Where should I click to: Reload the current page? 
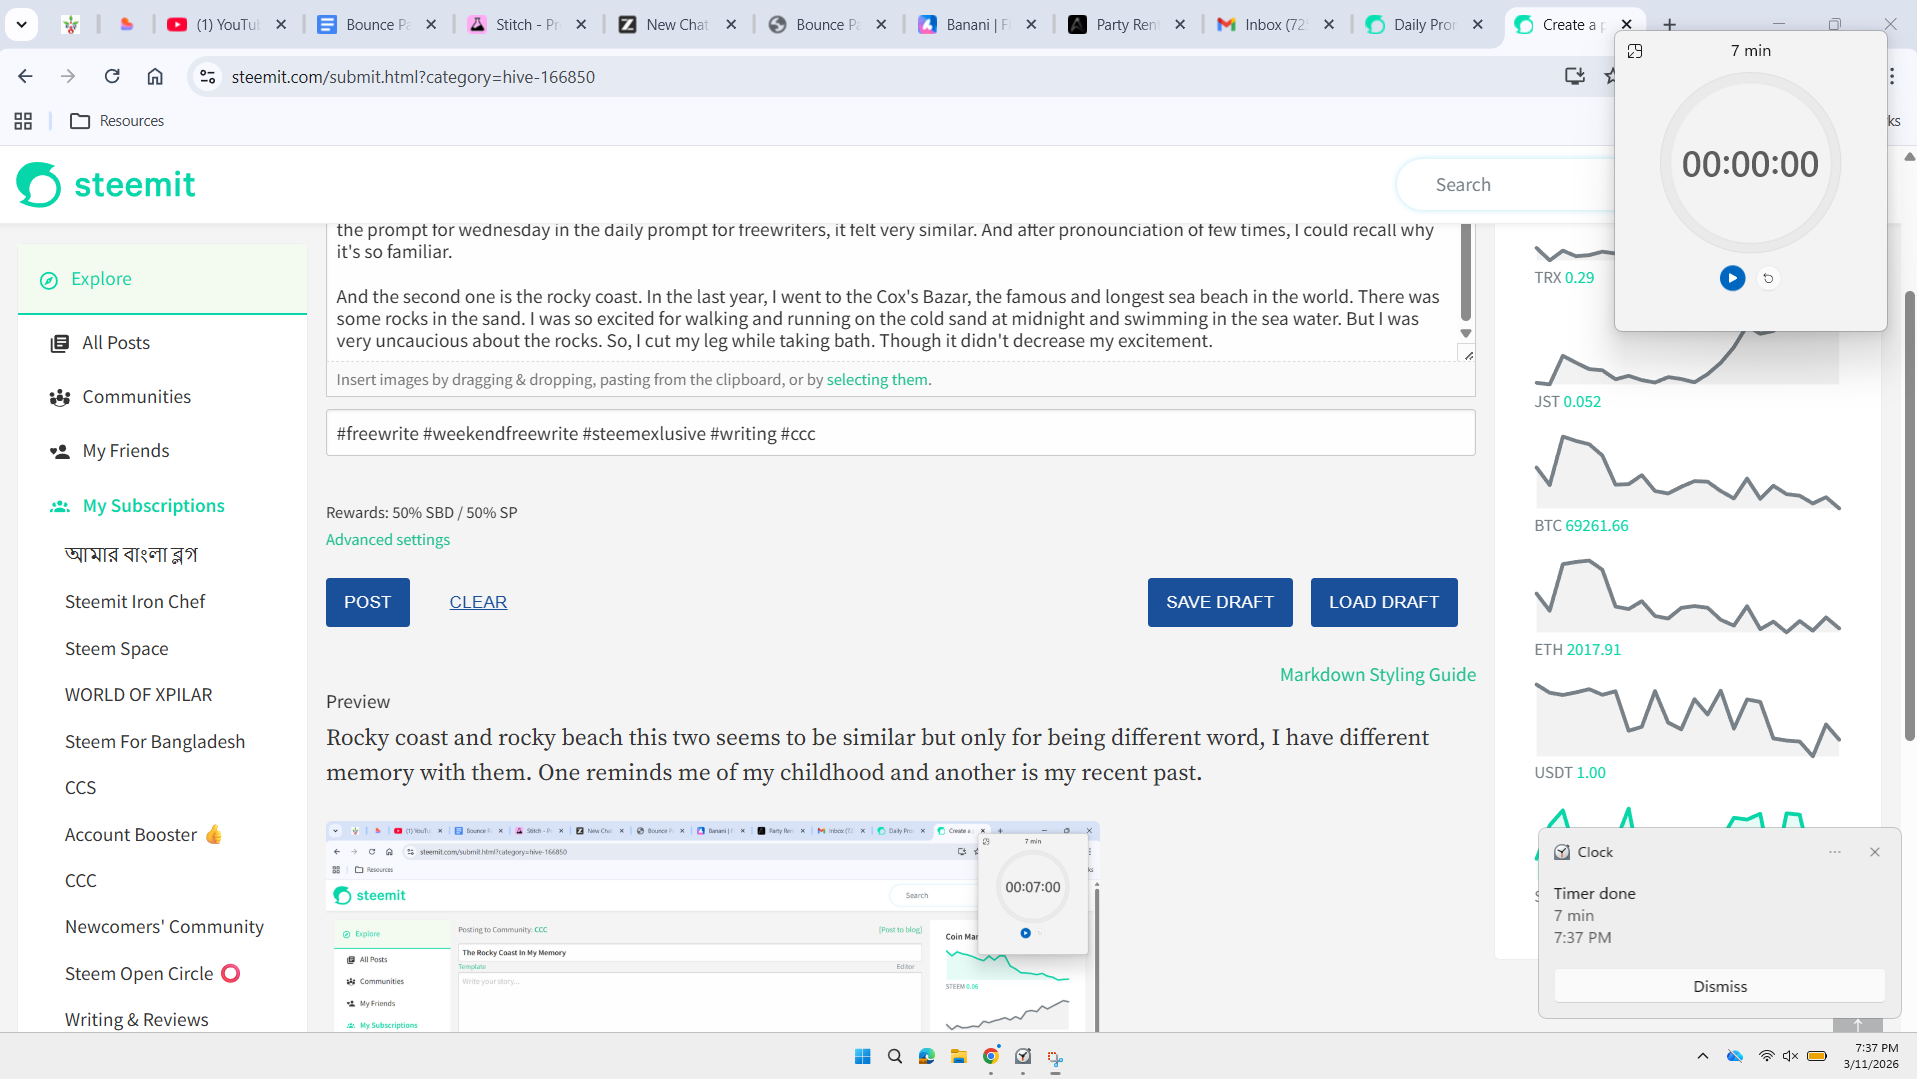pyautogui.click(x=112, y=76)
